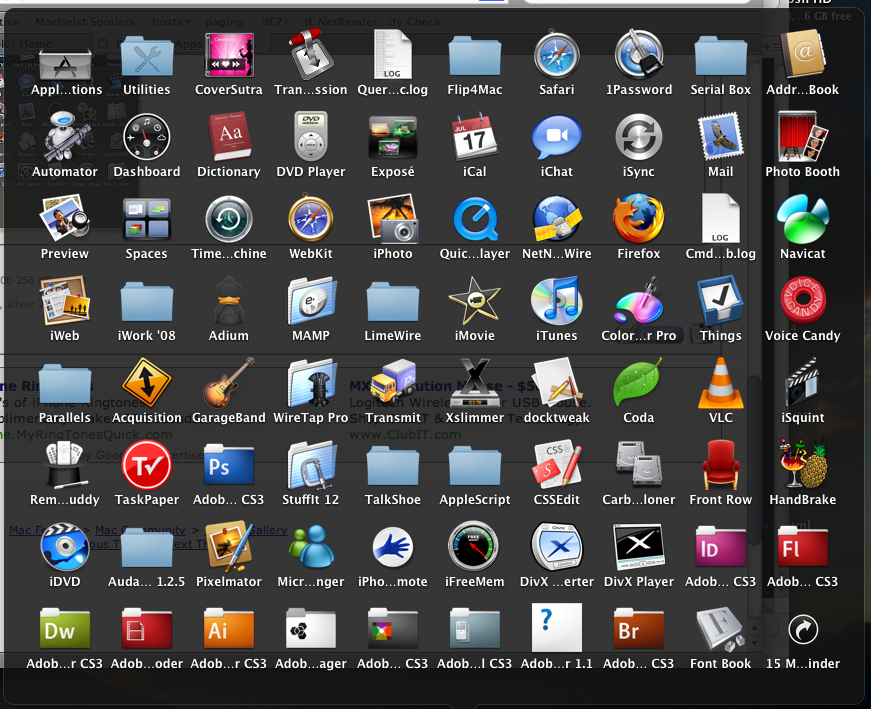871x709 pixels.
Task: Launch Voice Candy
Action: [x=803, y=300]
